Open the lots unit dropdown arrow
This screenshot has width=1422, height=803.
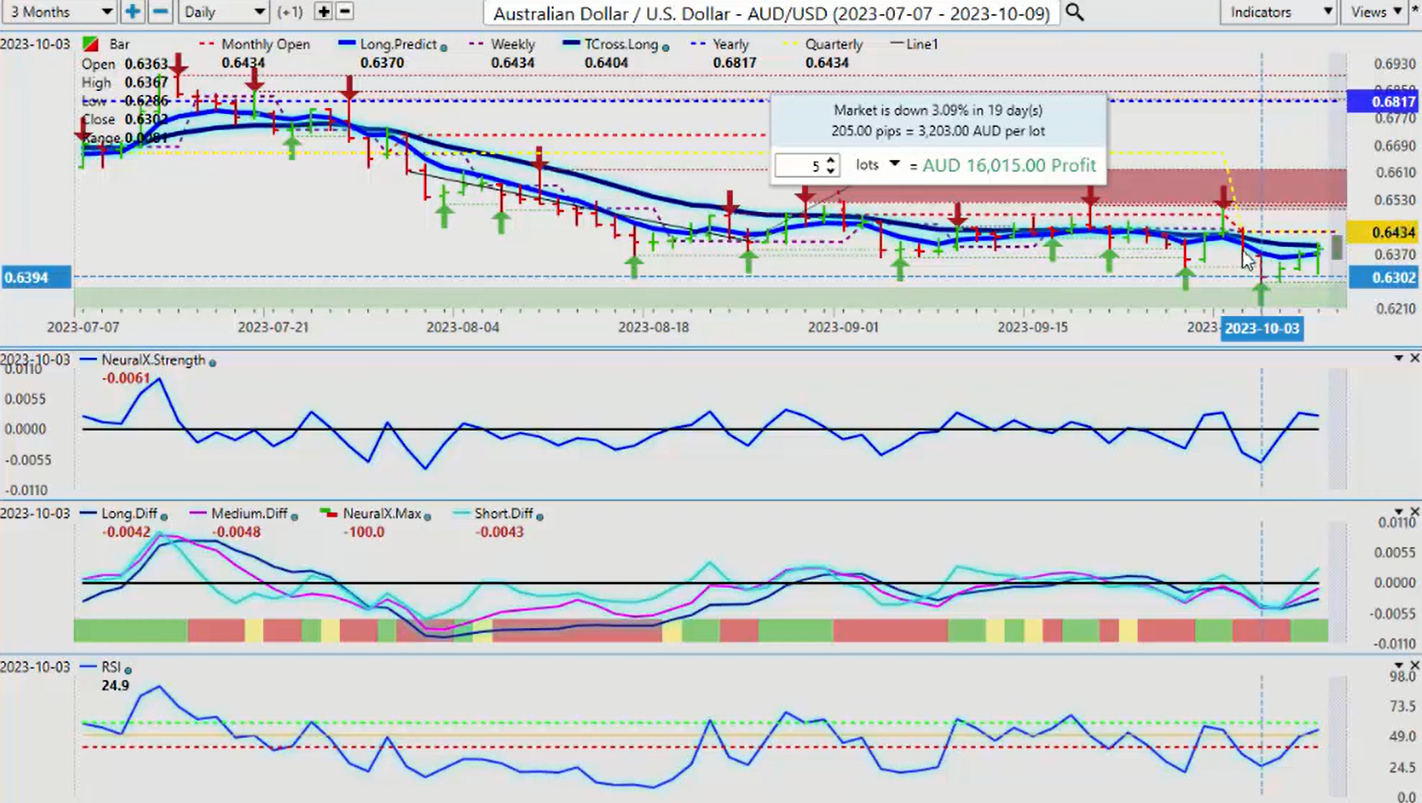pyautogui.click(x=895, y=164)
